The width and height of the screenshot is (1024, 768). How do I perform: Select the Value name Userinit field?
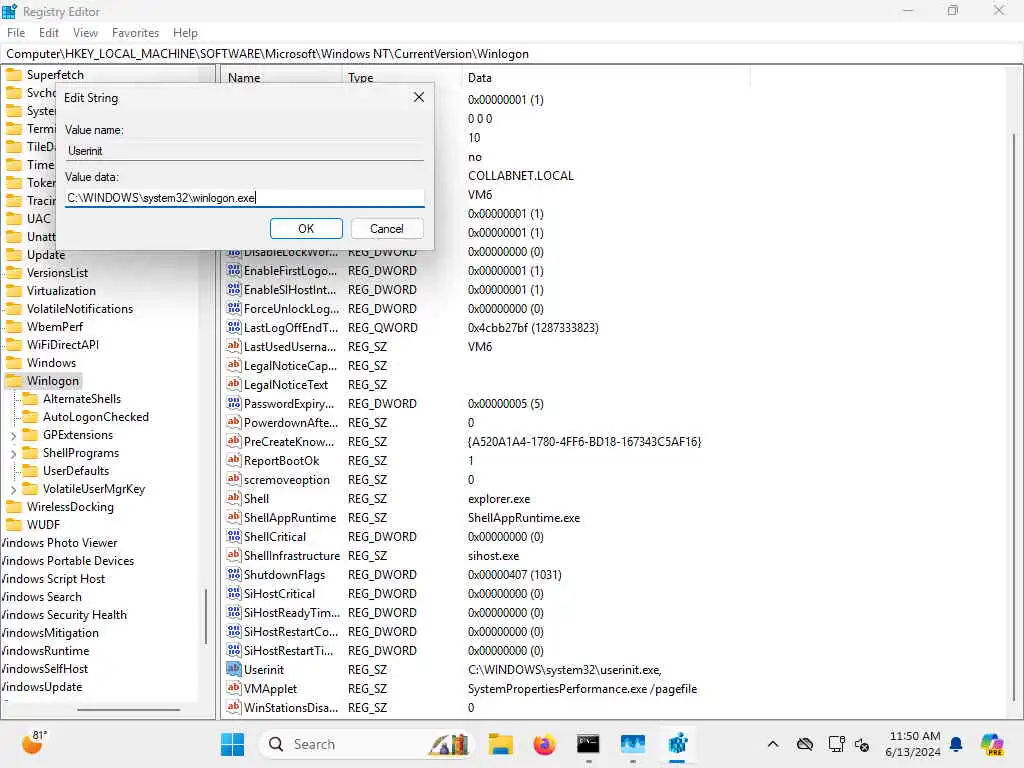tap(244, 151)
